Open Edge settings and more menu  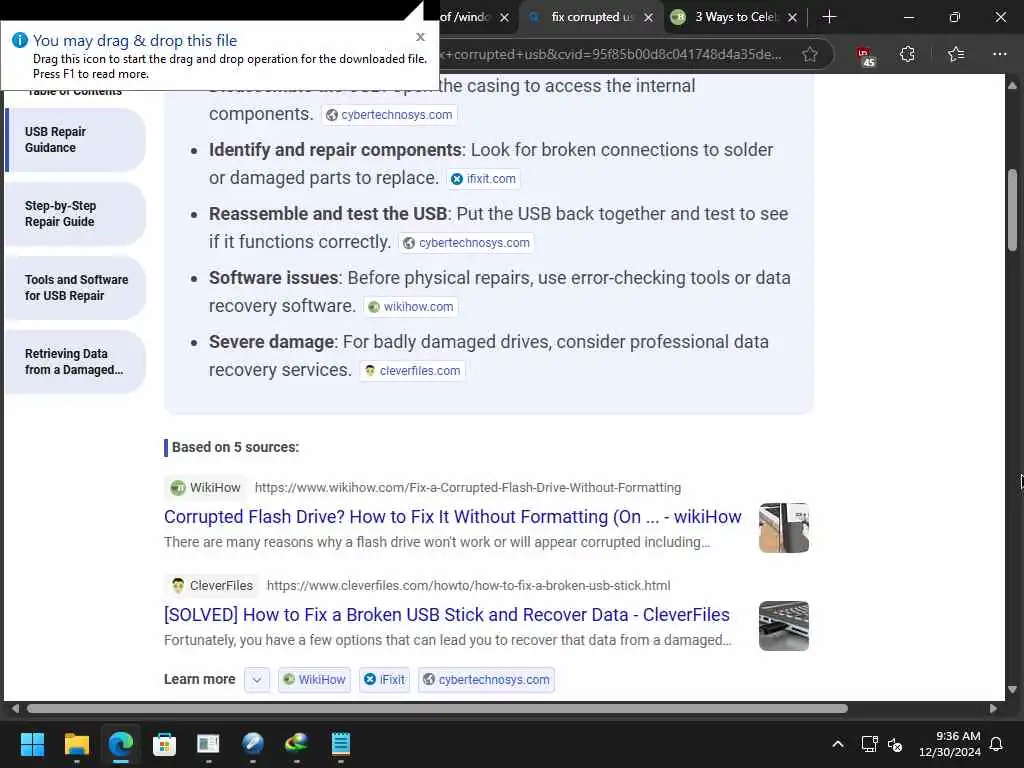(x=999, y=54)
